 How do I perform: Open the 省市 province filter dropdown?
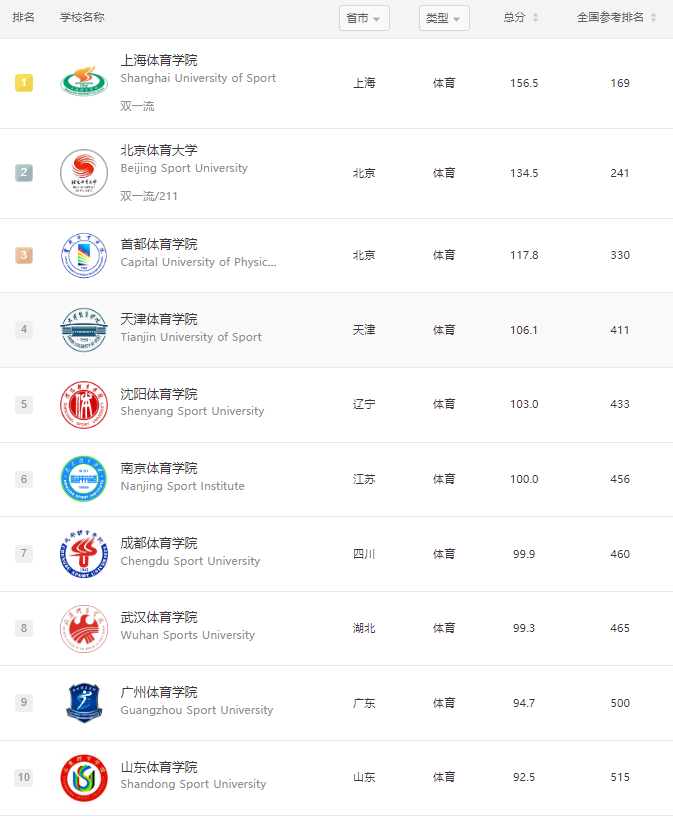364,18
